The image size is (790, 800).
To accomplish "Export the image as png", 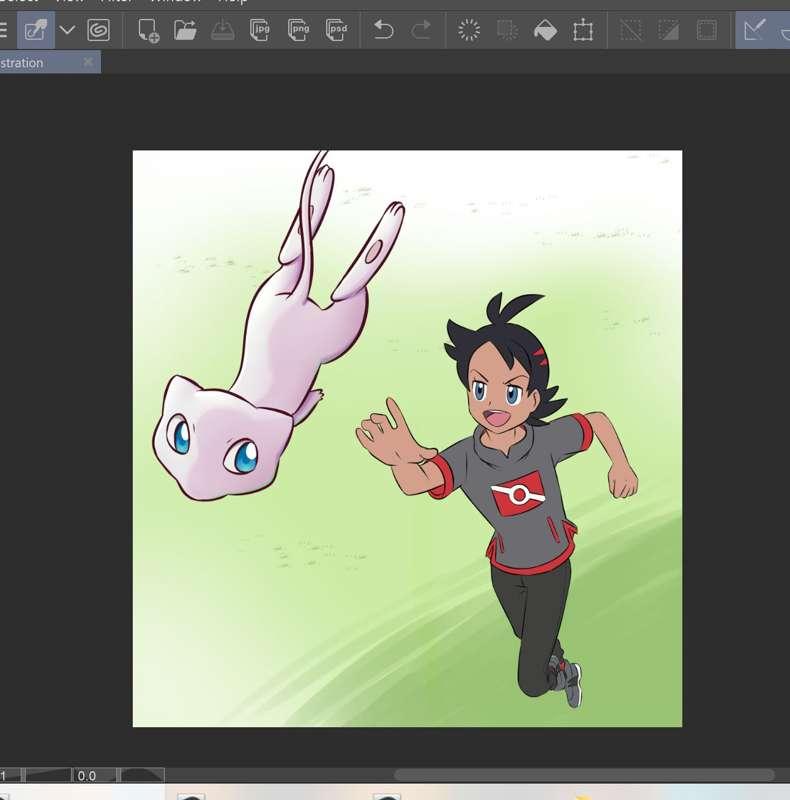I will [299, 30].
